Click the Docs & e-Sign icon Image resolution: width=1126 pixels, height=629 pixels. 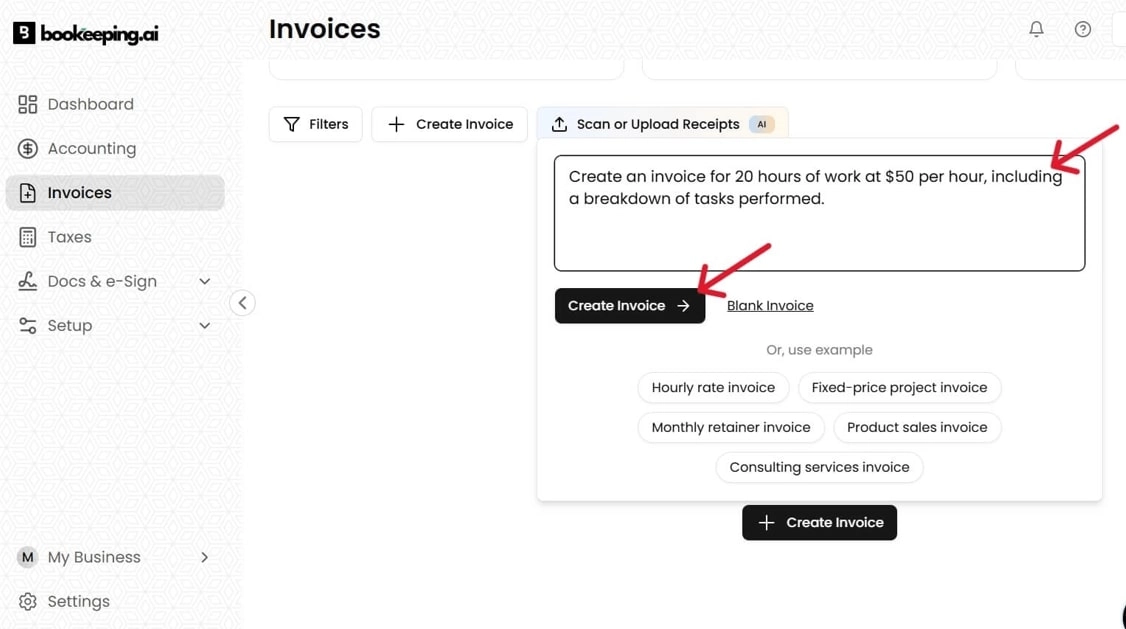[28, 281]
